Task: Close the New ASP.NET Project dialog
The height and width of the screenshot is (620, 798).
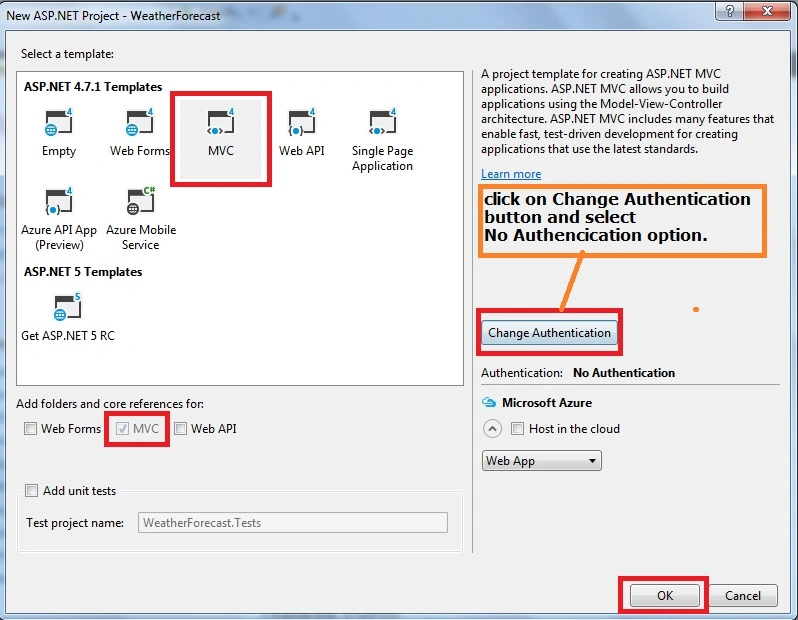Action: tap(768, 11)
